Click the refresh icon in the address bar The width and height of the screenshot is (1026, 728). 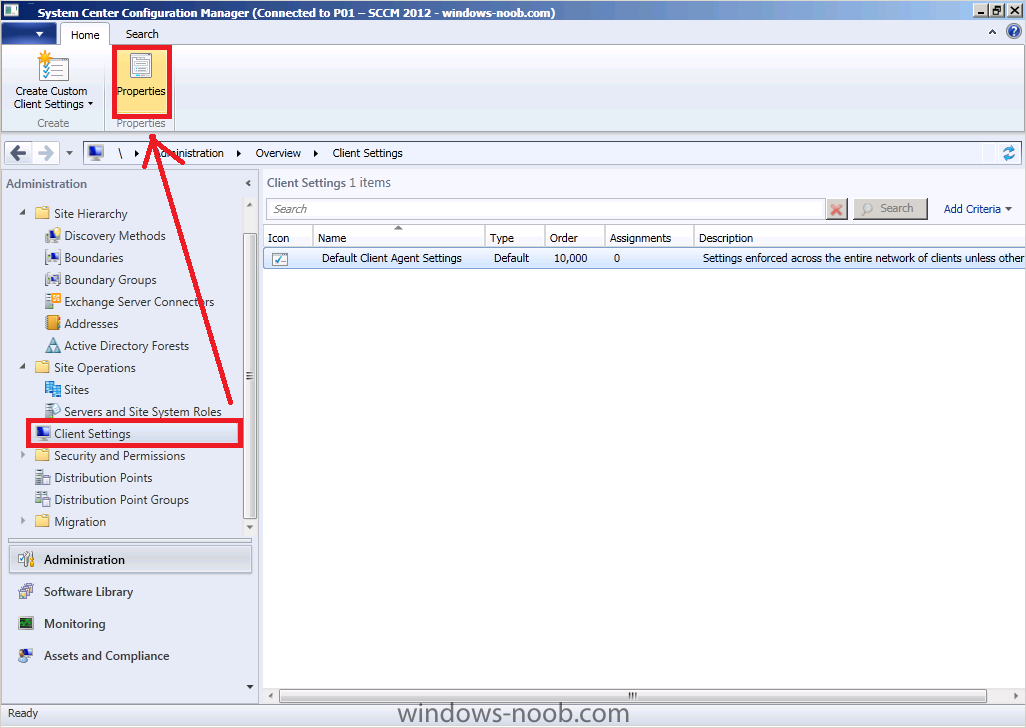point(1008,153)
